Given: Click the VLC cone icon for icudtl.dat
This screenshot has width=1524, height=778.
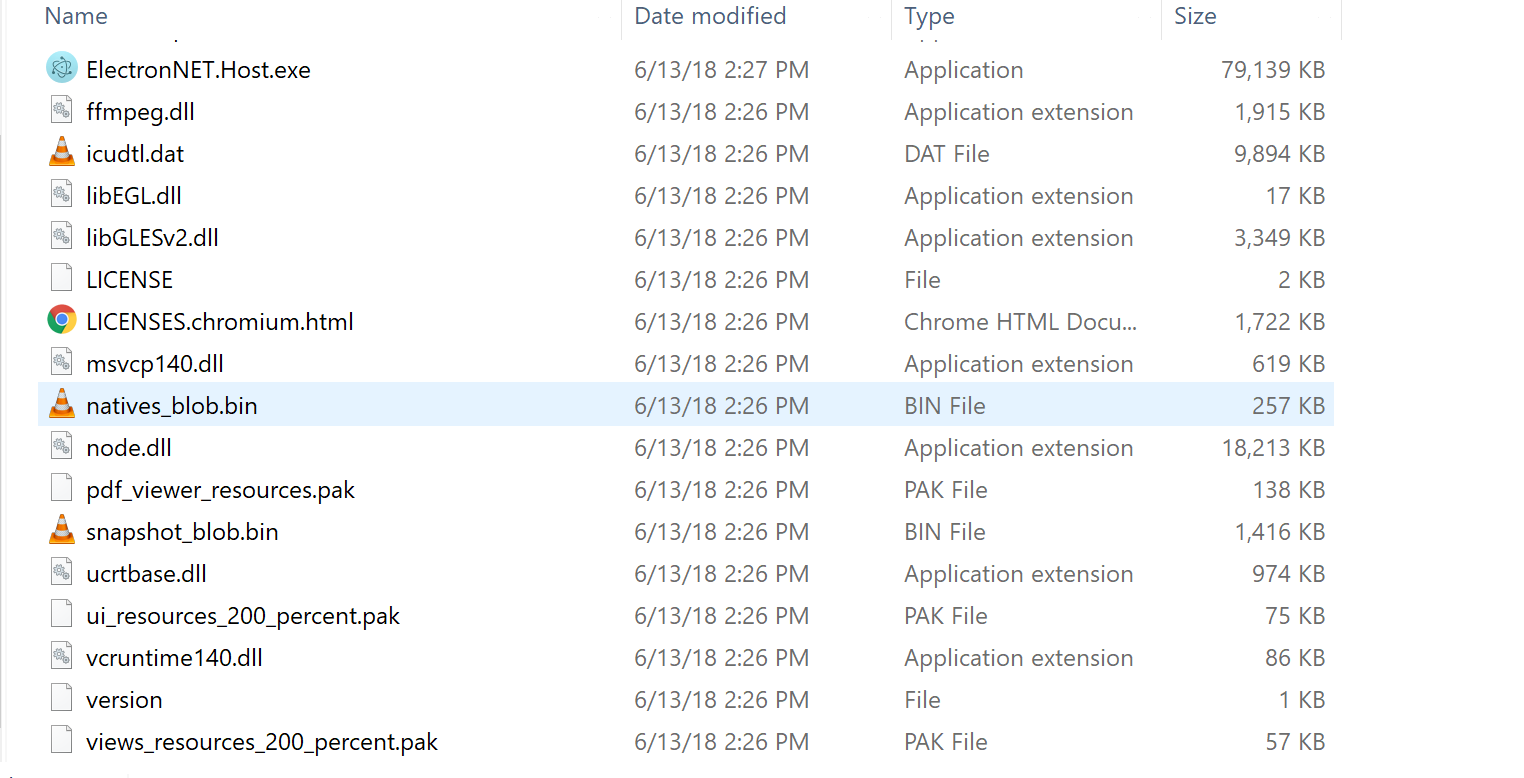Looking at the screenshot, I should (x=61, y=153).
